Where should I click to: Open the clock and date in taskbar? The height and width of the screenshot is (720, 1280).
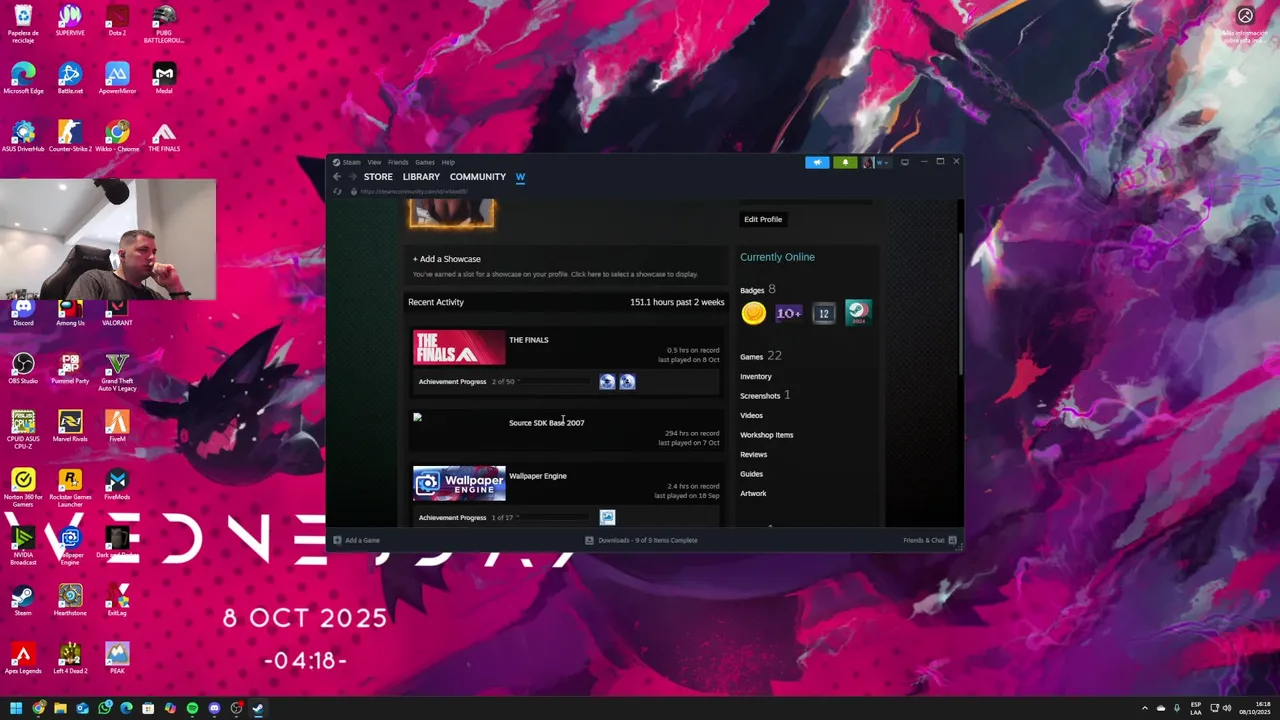[x=1254, y=708]
